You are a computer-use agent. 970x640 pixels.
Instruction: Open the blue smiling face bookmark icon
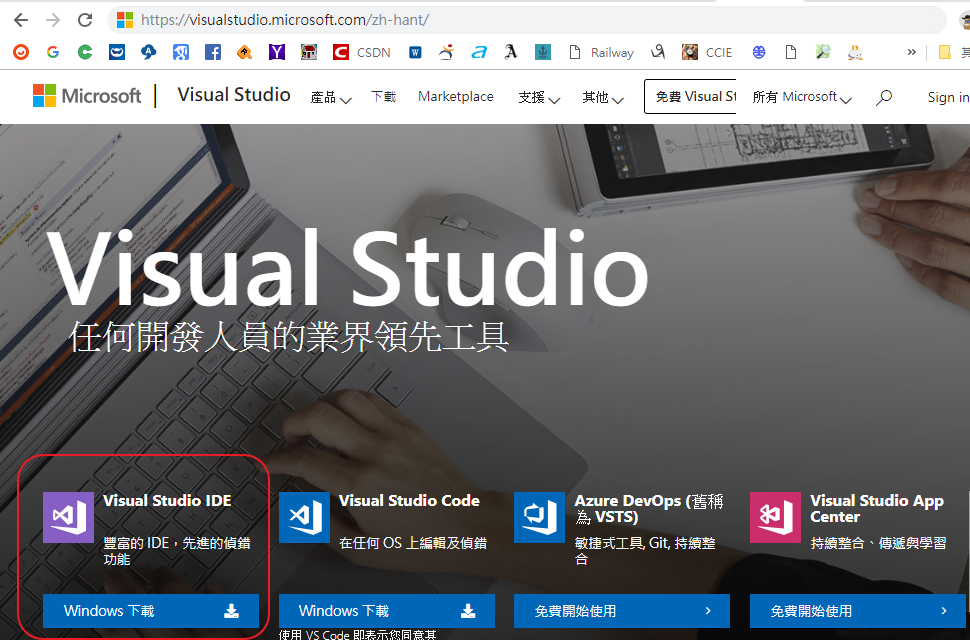(117, 53)
